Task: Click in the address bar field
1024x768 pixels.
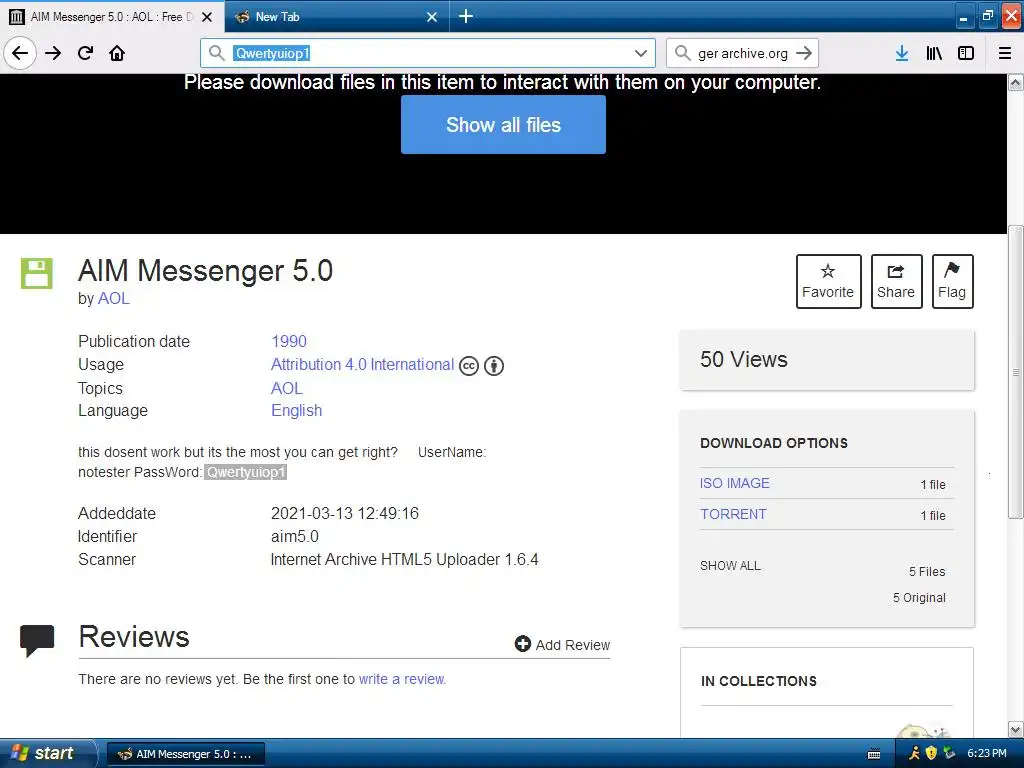Action: [428, 53]
